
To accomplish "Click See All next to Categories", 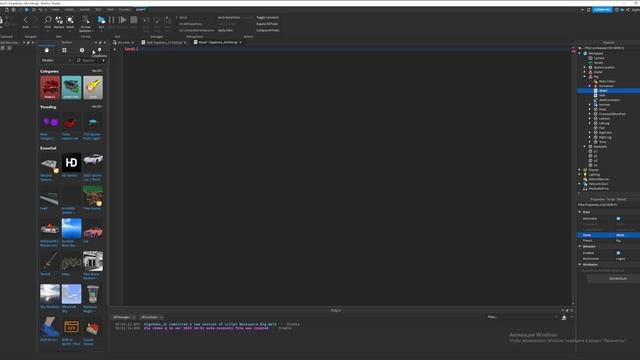I will click(97, 71).
